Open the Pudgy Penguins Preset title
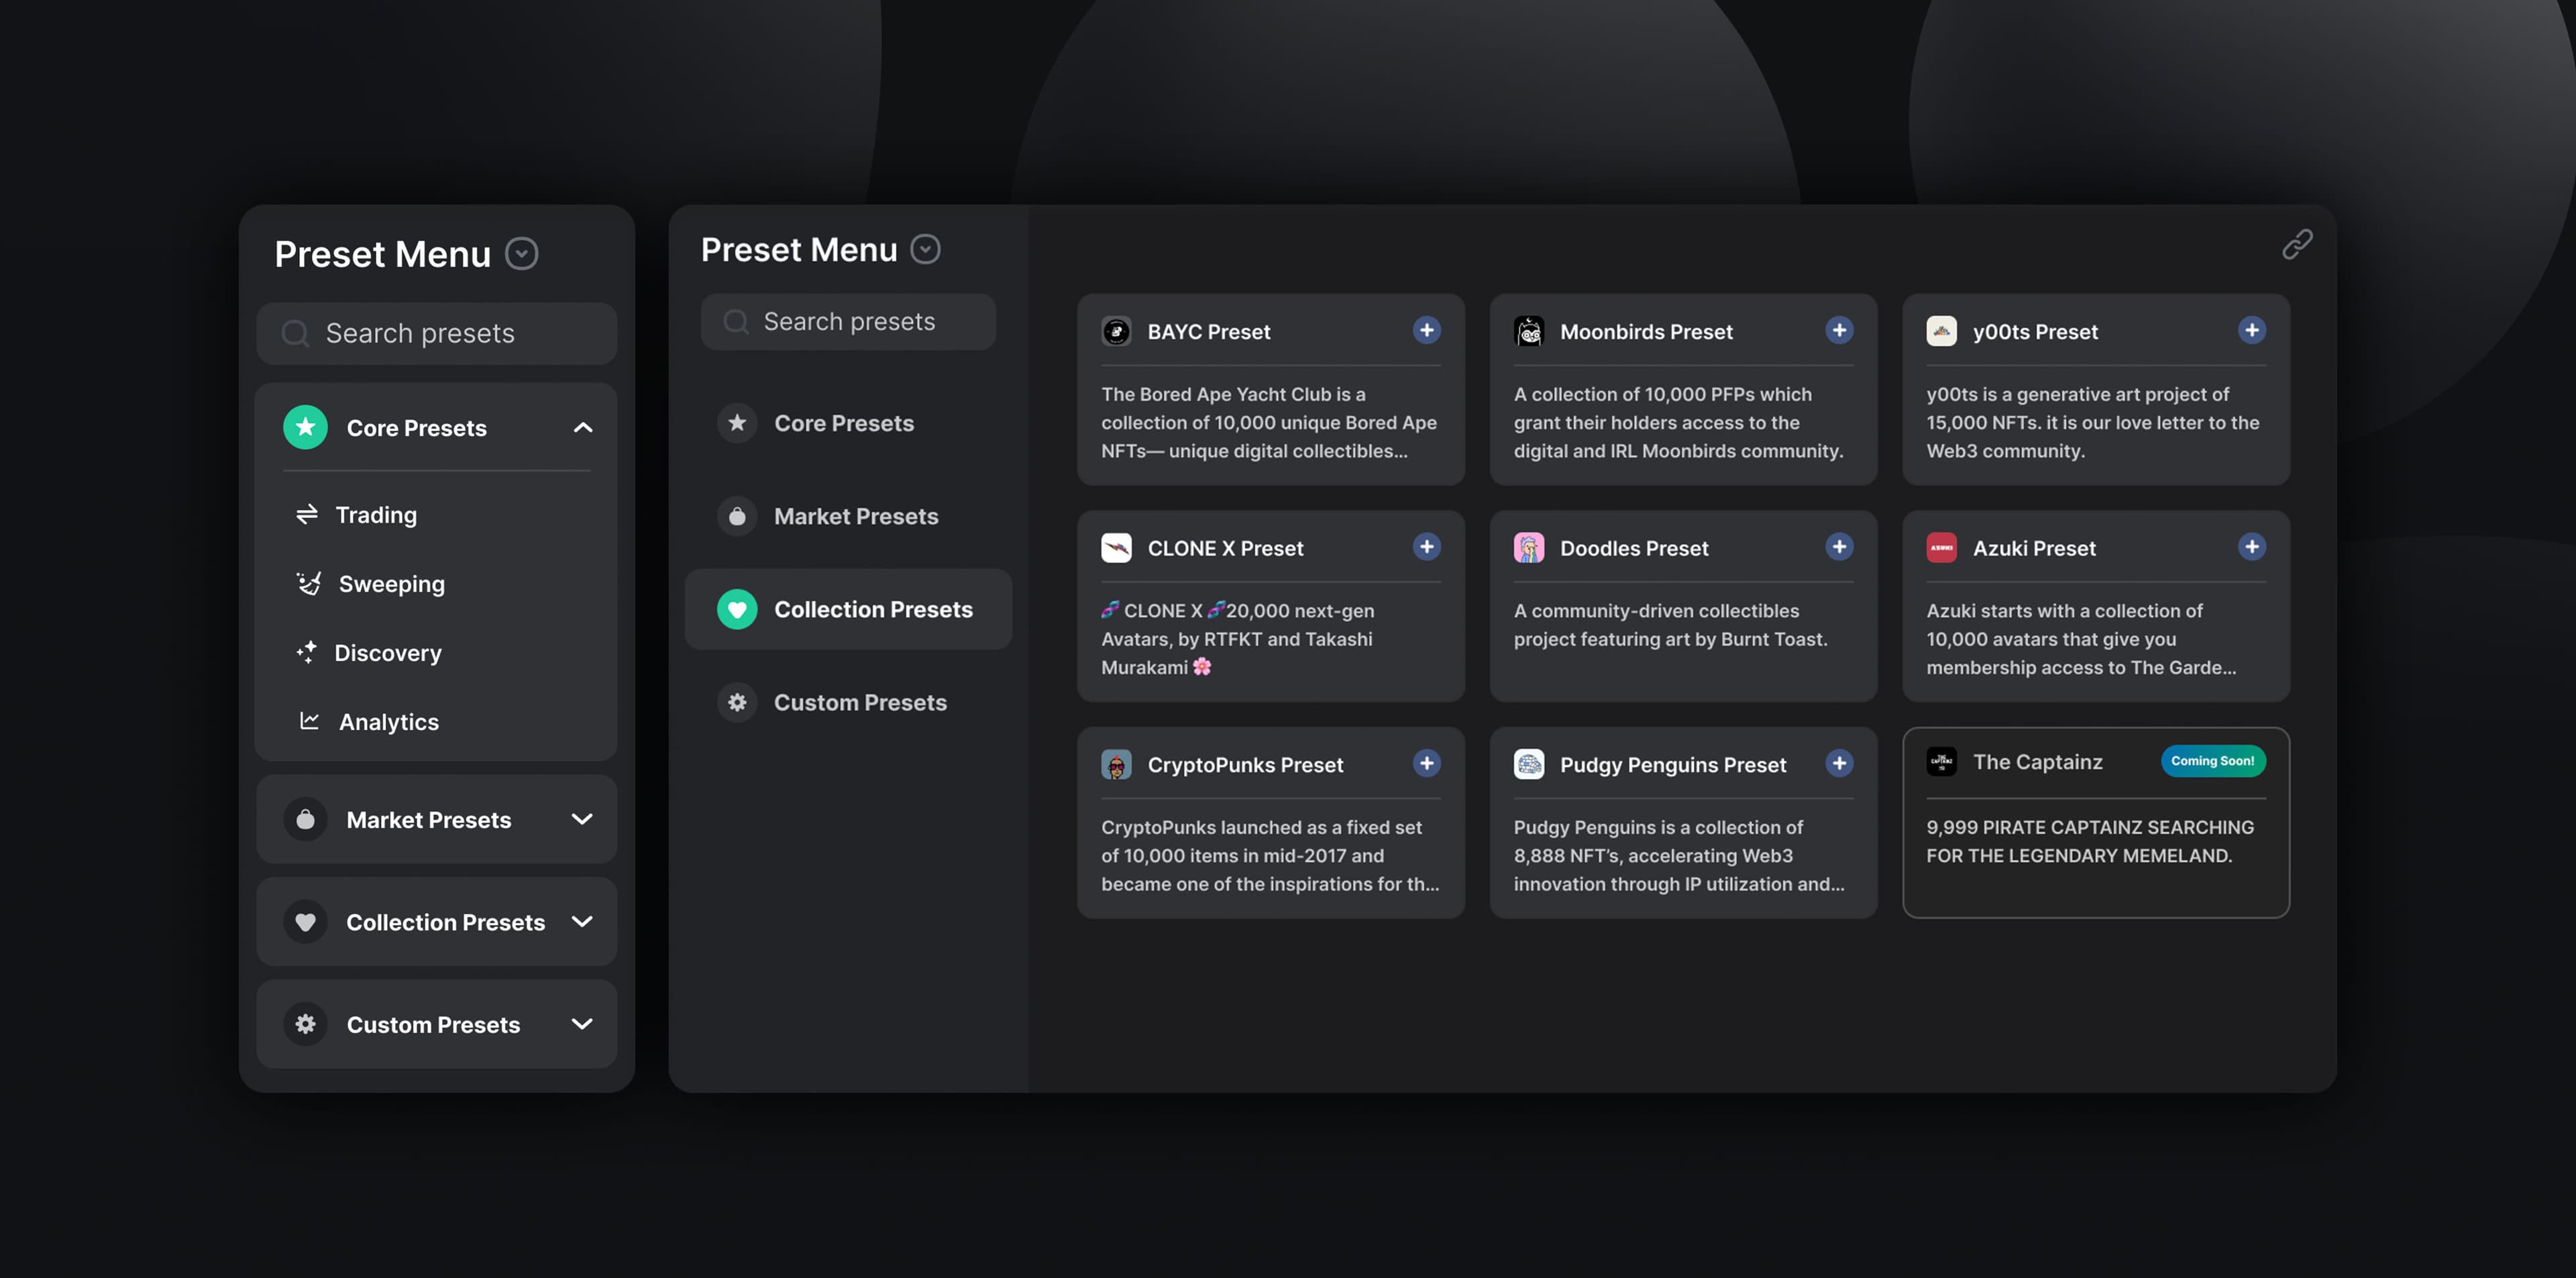 point(1673,765)
